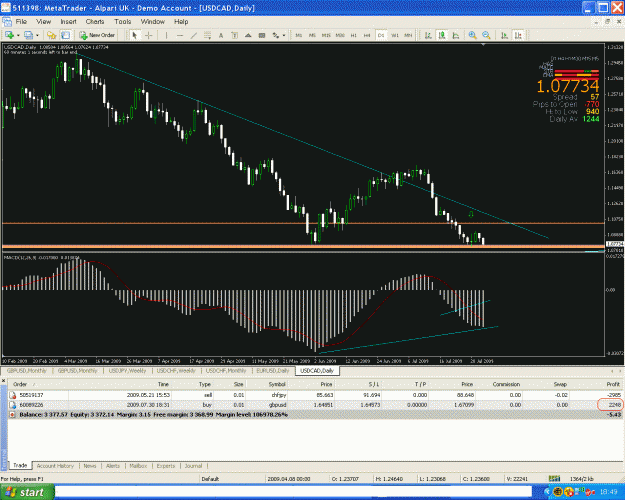
Task: Select the Fibonacci retracement lines tool
Action: pos(207,35)
